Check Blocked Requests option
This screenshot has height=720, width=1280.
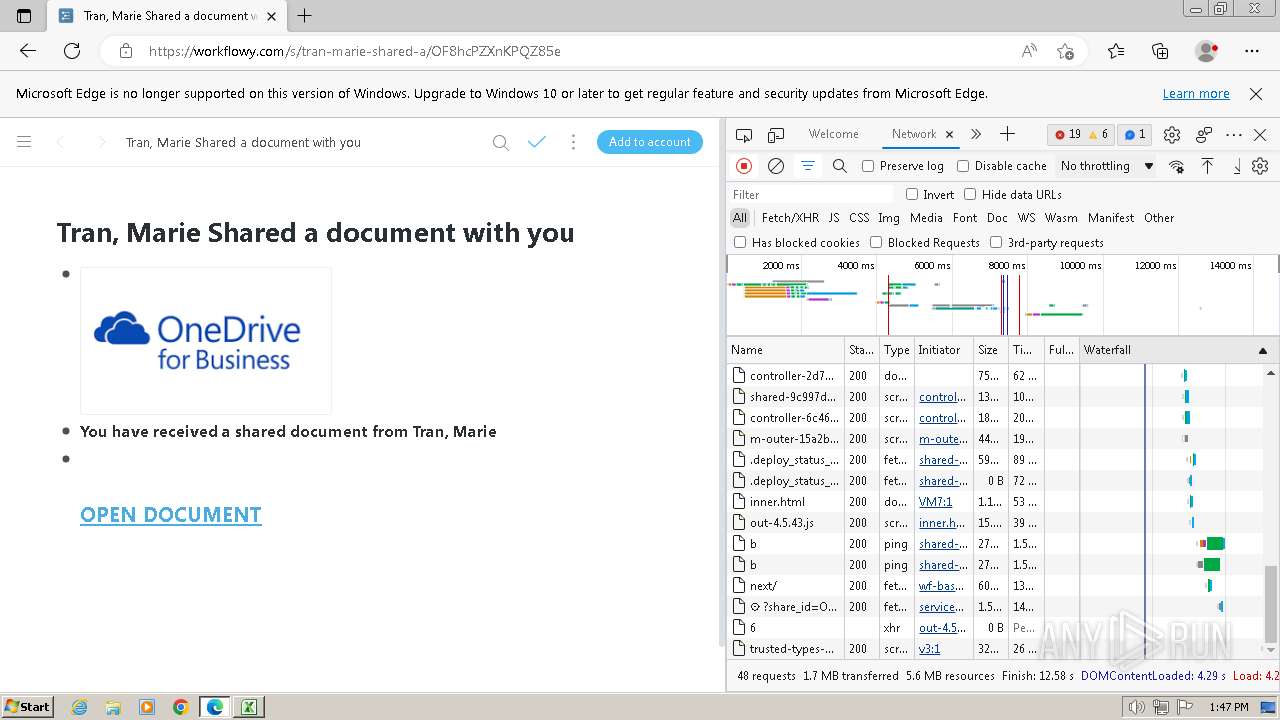coord(876,242)
